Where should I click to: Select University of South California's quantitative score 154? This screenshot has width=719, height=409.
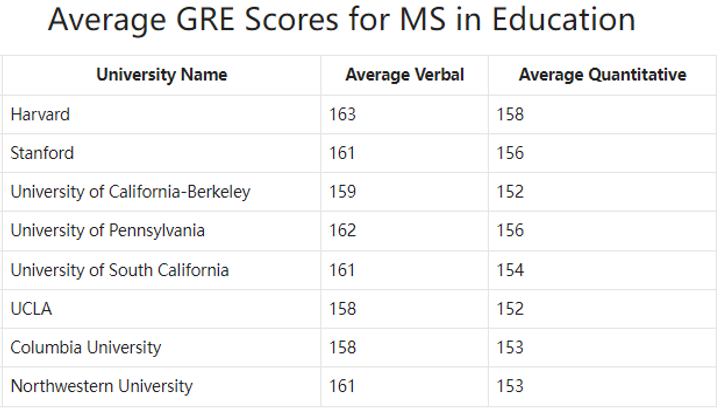[510, 270]
